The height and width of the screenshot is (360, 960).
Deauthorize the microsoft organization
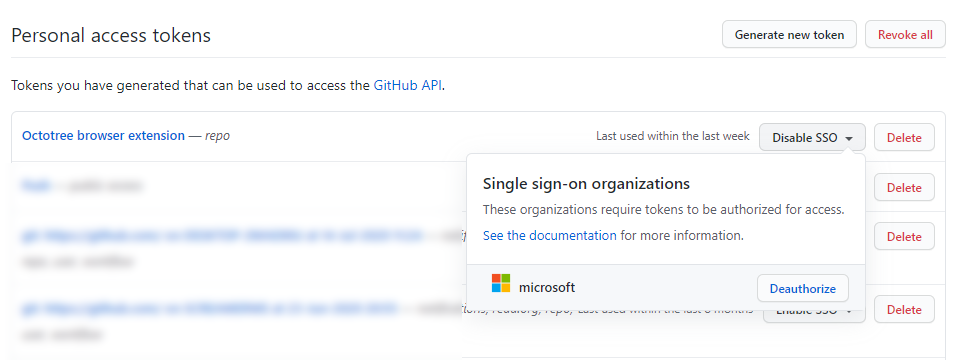point(803,288)
